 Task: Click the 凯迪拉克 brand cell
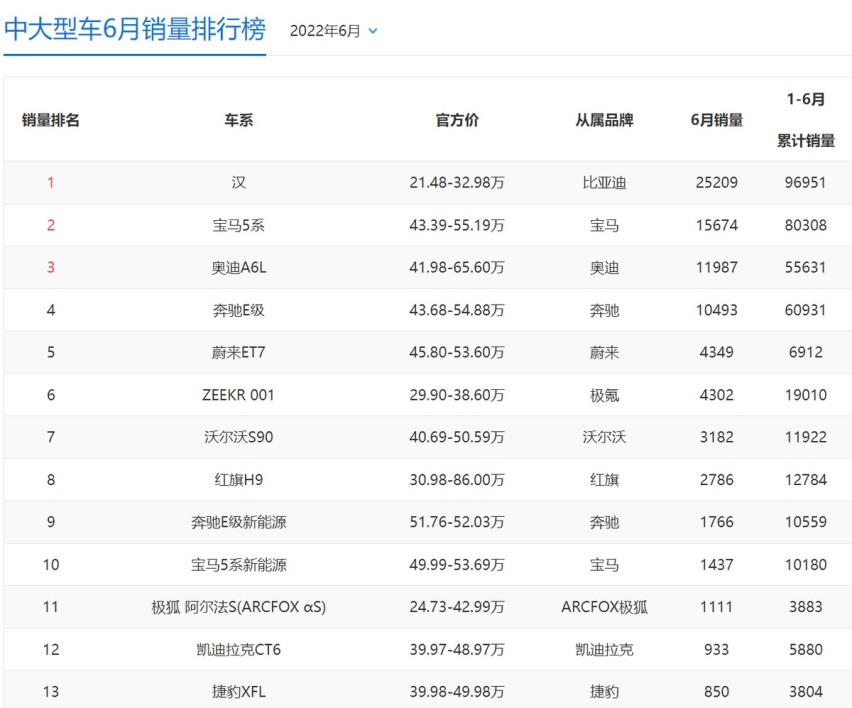pos(604,649)
